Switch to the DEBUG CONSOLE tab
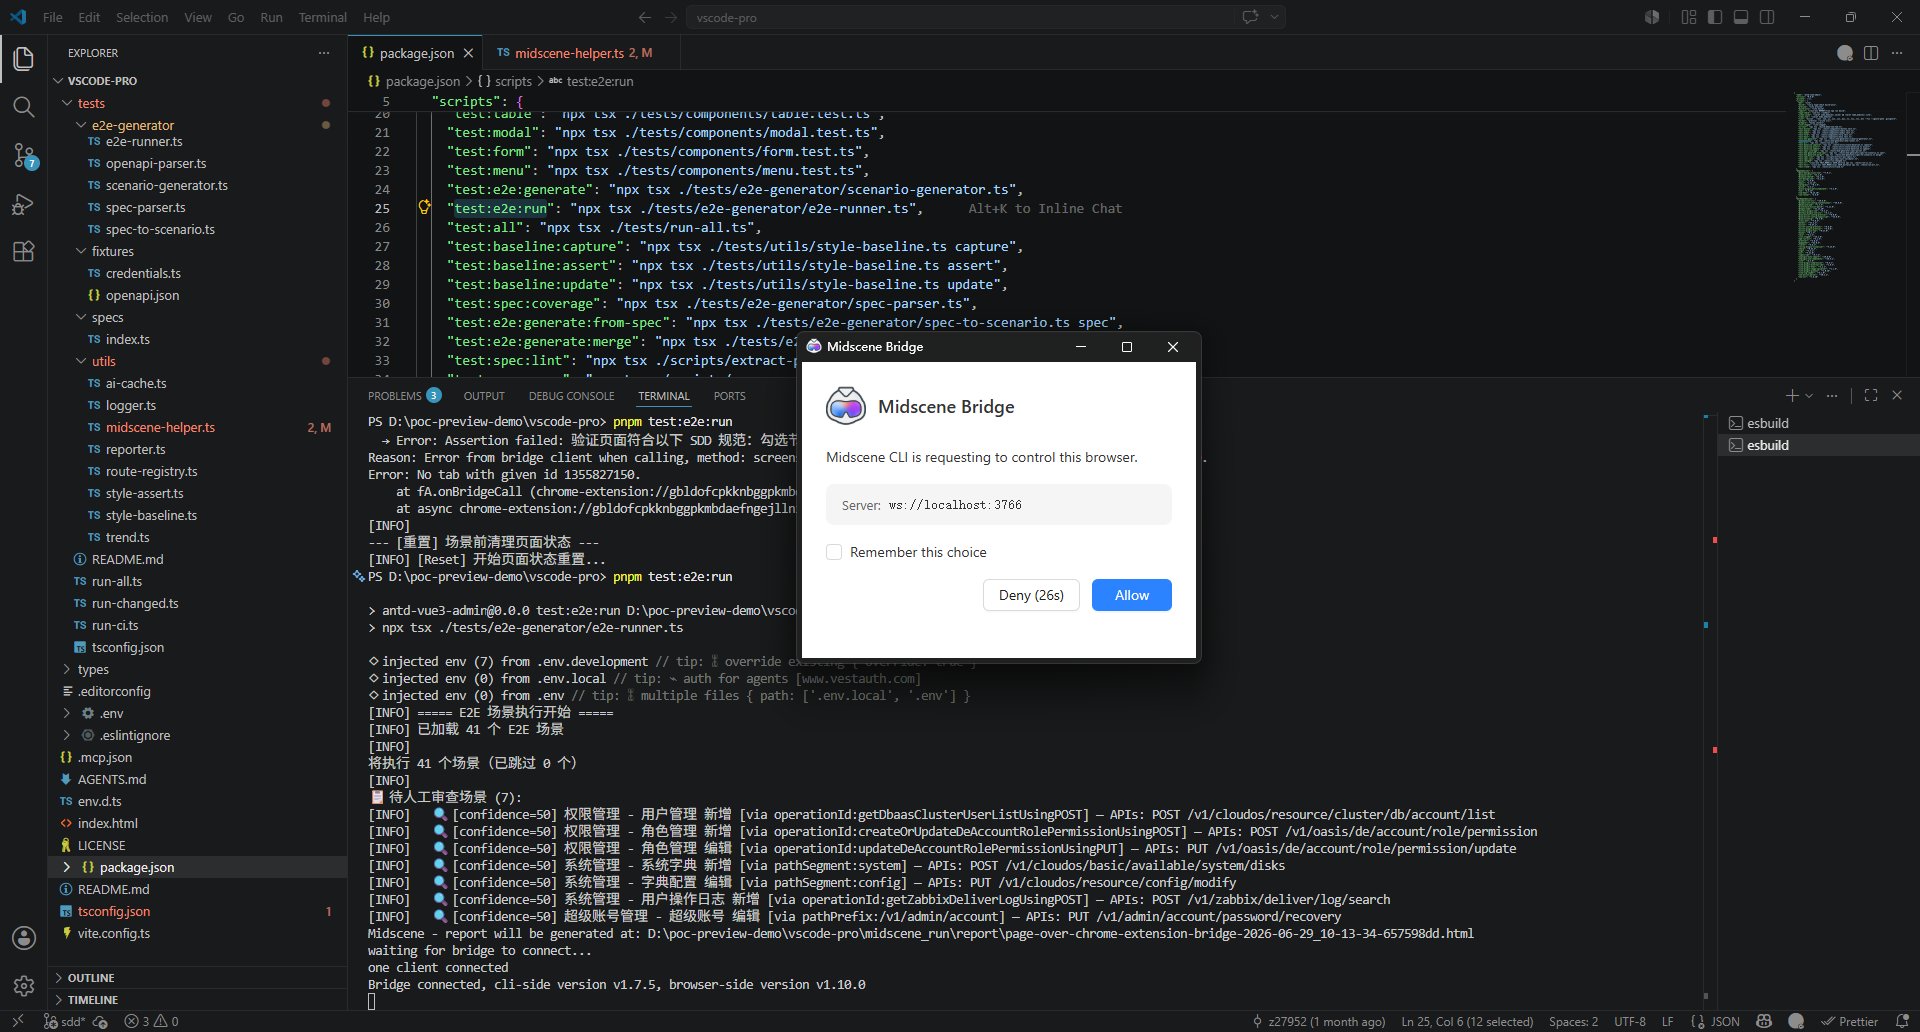This screenshot has height=1032, width=1920. click(571, 396)
